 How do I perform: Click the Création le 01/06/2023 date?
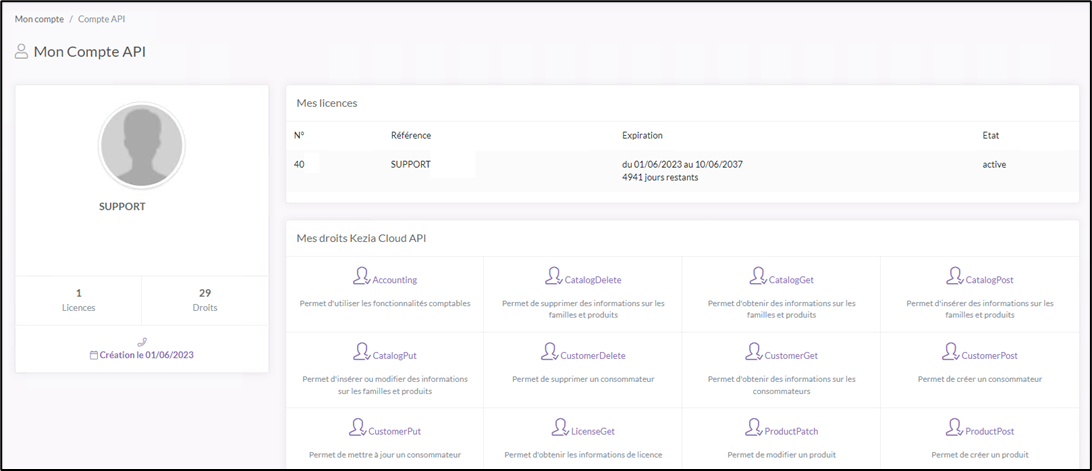click(141, 355)
